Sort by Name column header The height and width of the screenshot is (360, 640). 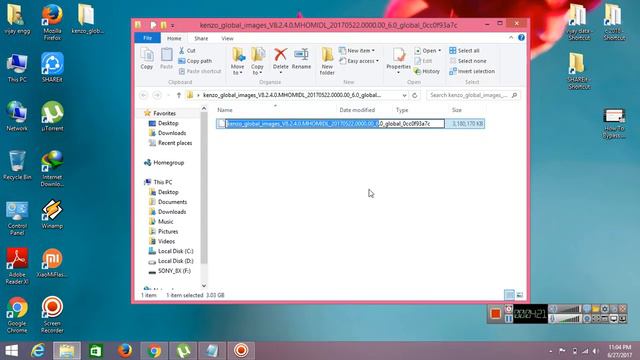click(225, 110)
